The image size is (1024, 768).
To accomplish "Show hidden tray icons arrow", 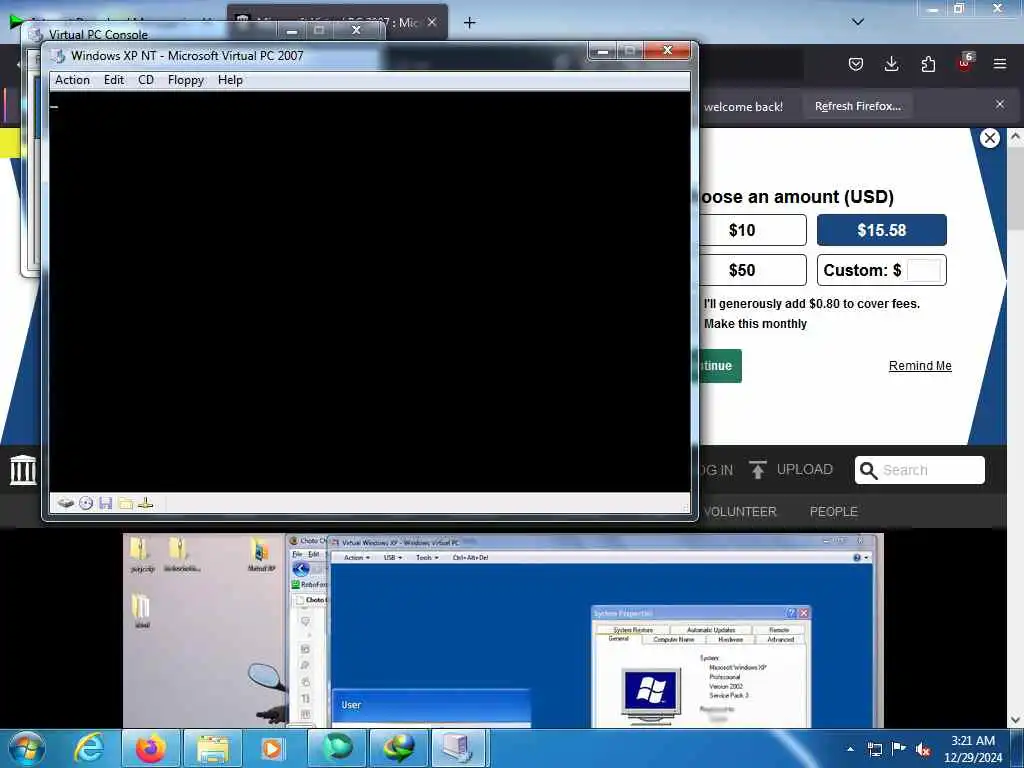I will click(x=850, y=749).
